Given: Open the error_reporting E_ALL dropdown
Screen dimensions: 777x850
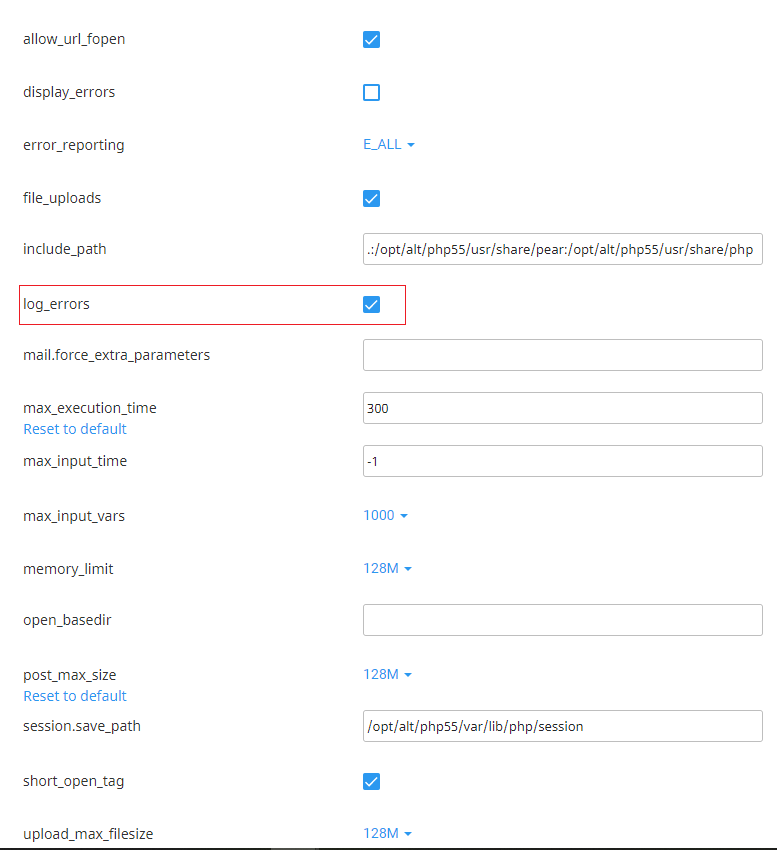Looking at the screenshot, I should pyautogui.click(x=389, y=145).
